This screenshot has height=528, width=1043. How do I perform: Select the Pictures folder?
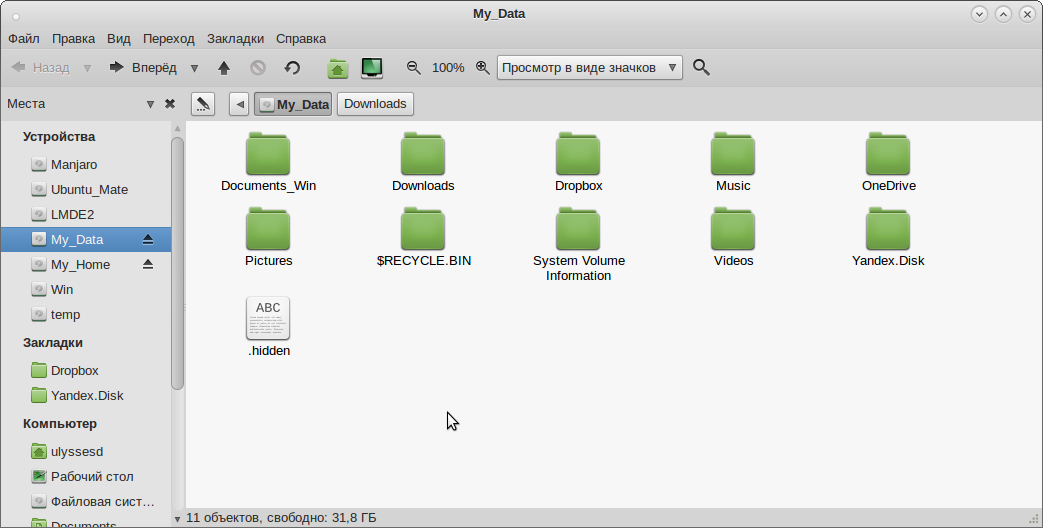(268, 237)
